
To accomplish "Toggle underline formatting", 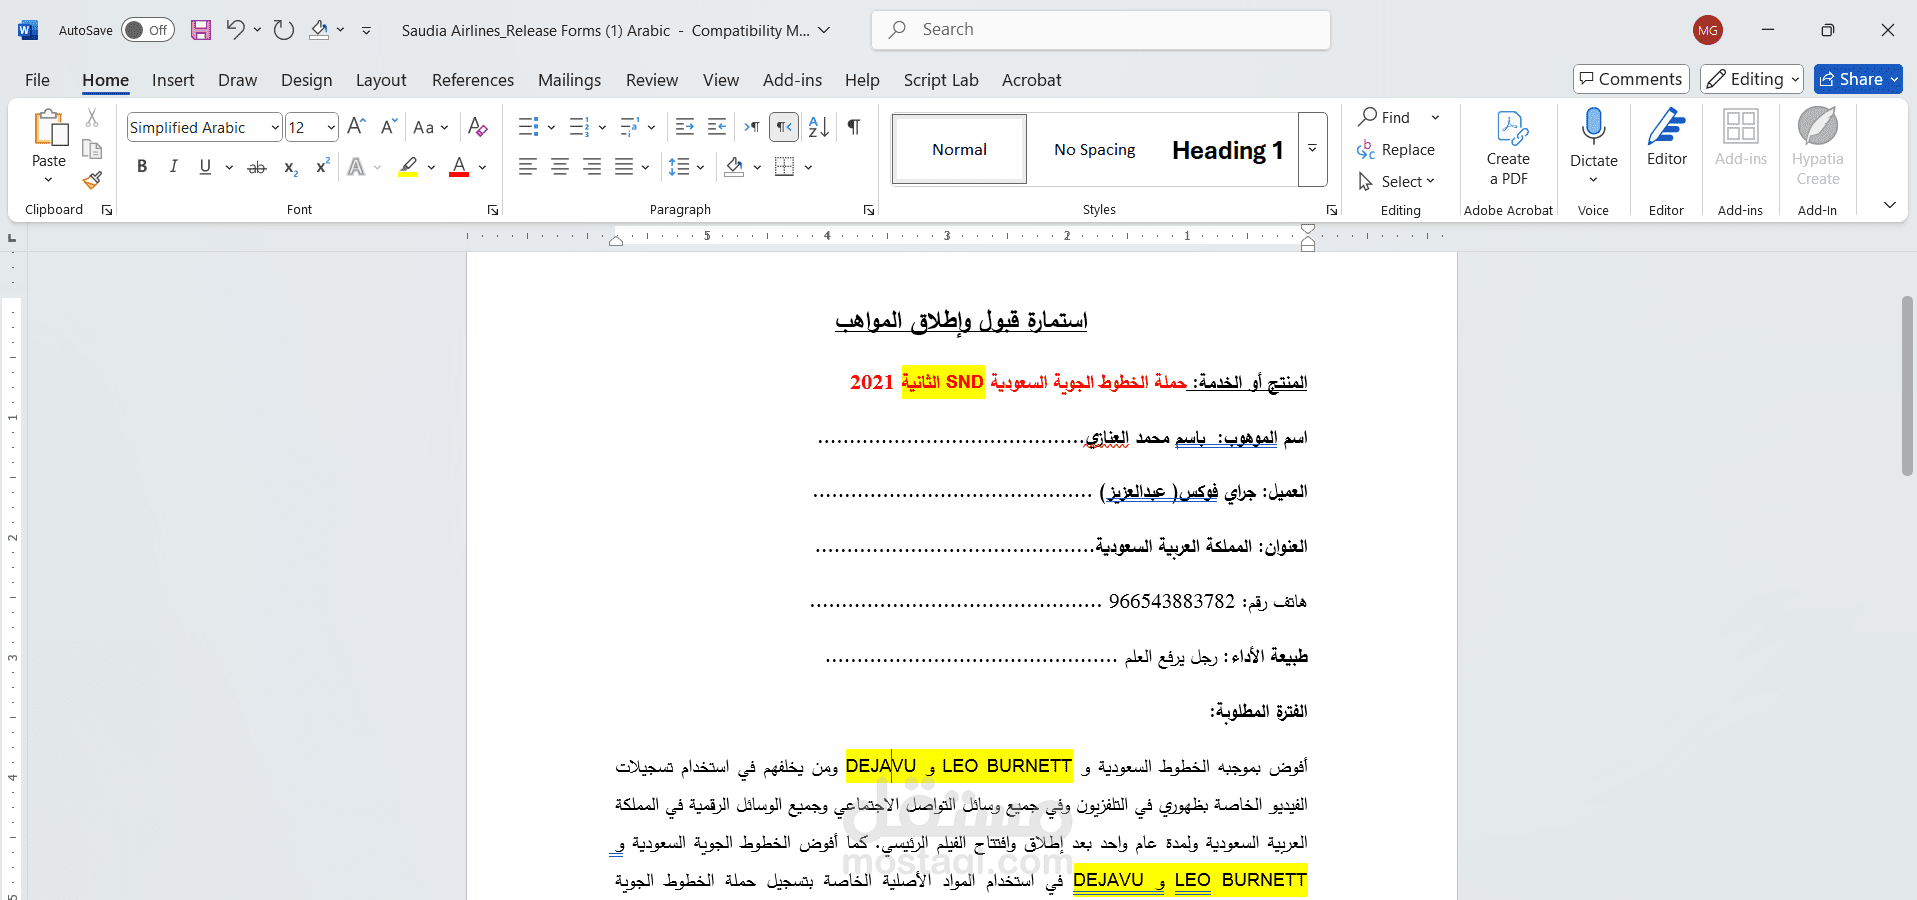I will pyautogui.click(x=205, y=167).
